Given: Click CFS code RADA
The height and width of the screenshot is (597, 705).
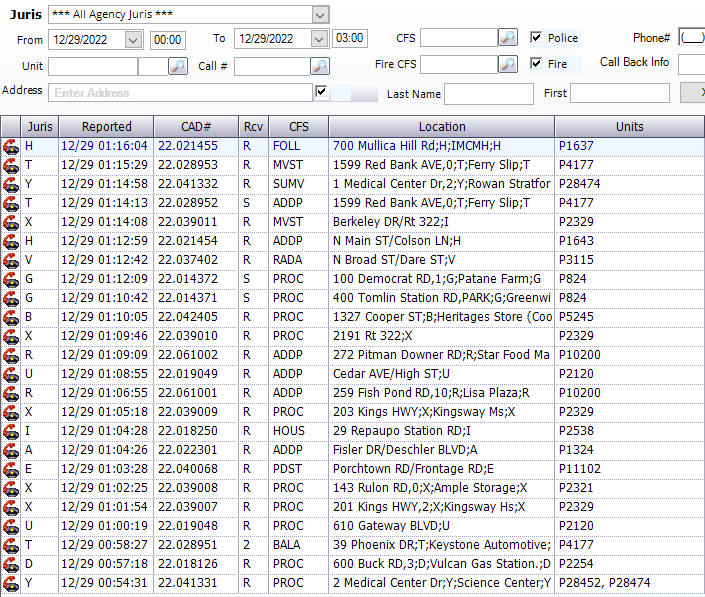Looking at the screenshot, I should pyautogui.click(x=287, y=260).
